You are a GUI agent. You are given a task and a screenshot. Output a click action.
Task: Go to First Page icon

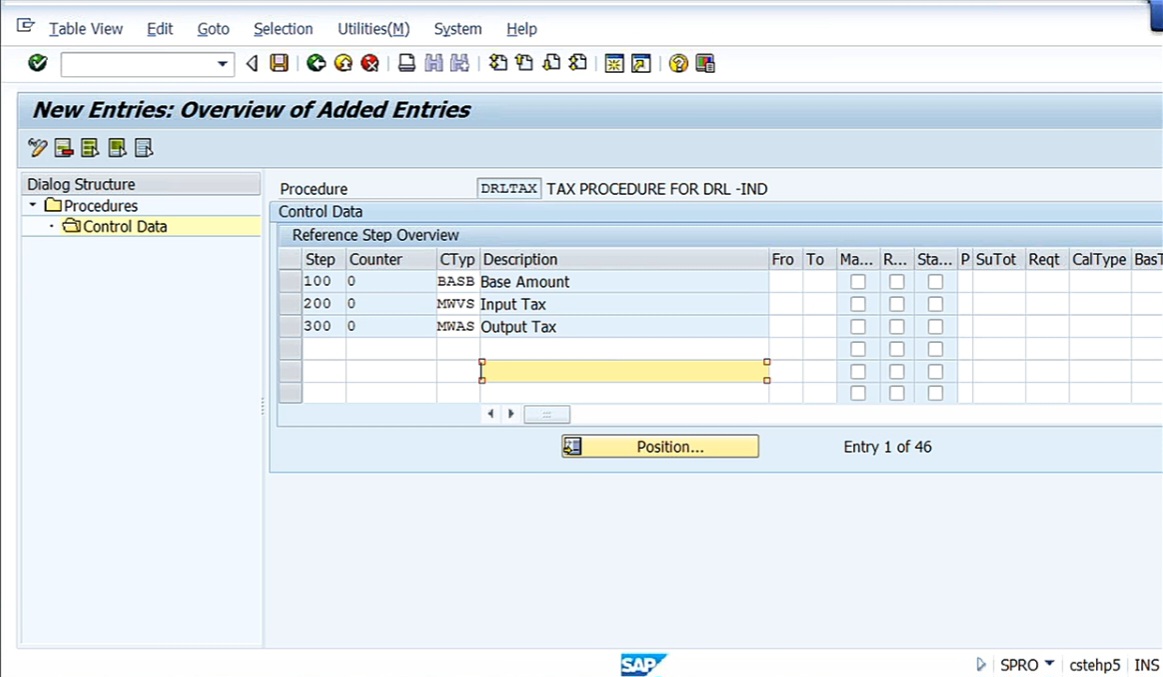coord(498,63)
